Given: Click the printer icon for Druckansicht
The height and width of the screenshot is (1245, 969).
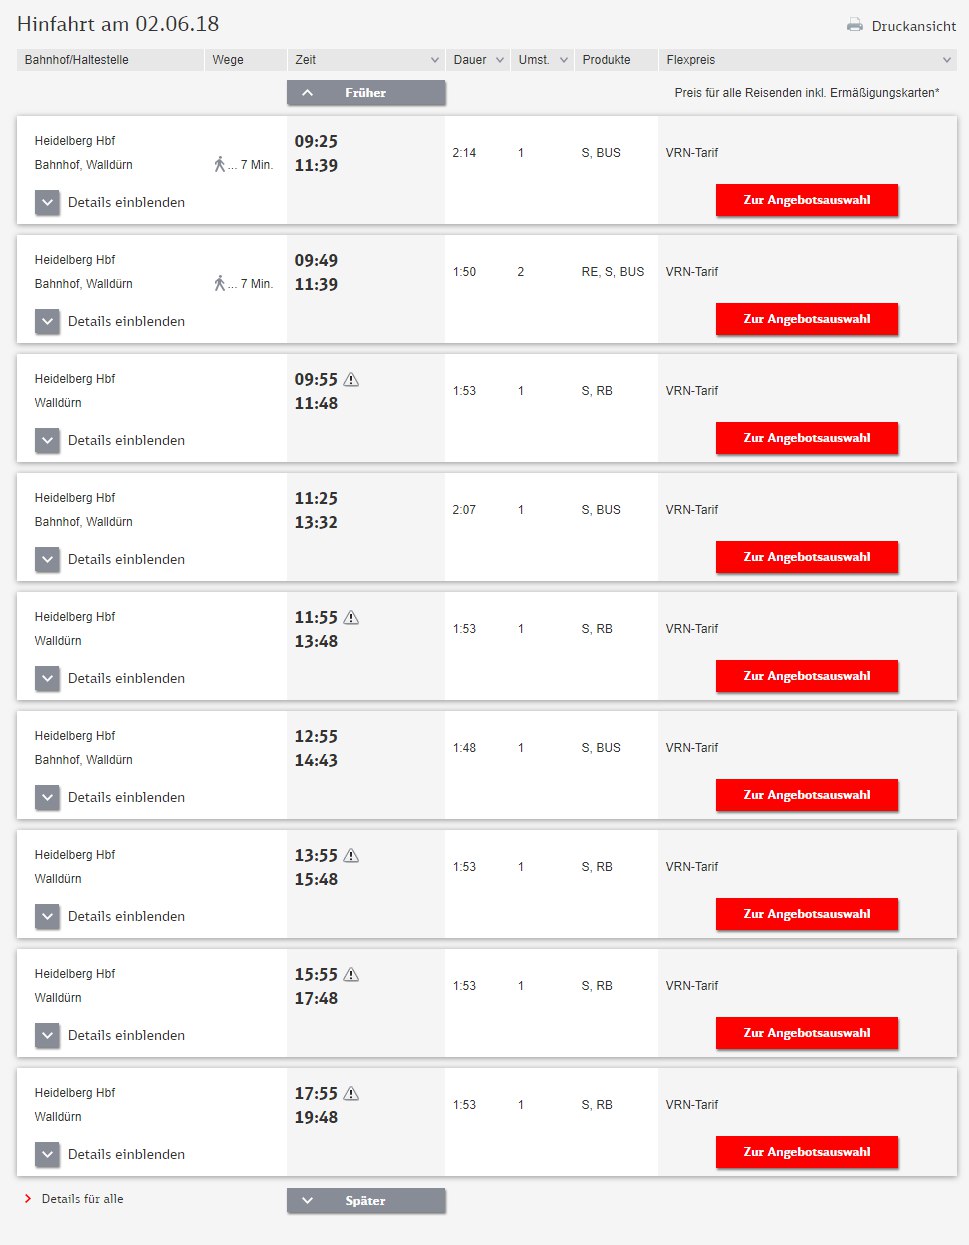Looking at the screenshot, I should click(855, 25).
